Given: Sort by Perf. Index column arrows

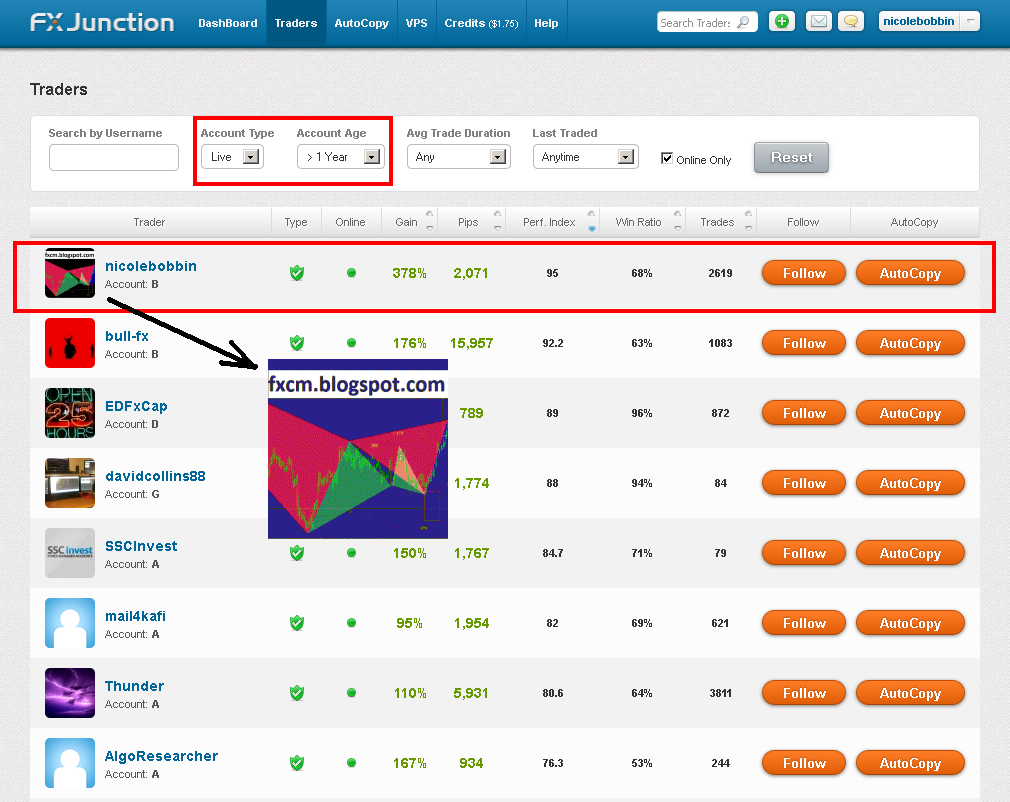Looking at the screenshot, I should point(591,221).
